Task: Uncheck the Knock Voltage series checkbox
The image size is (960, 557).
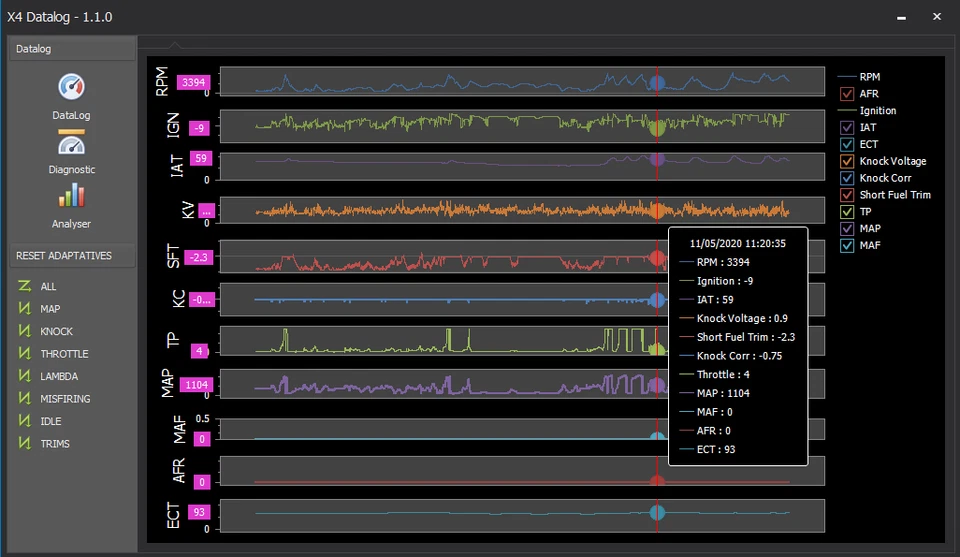Action: tap(847, 161)
